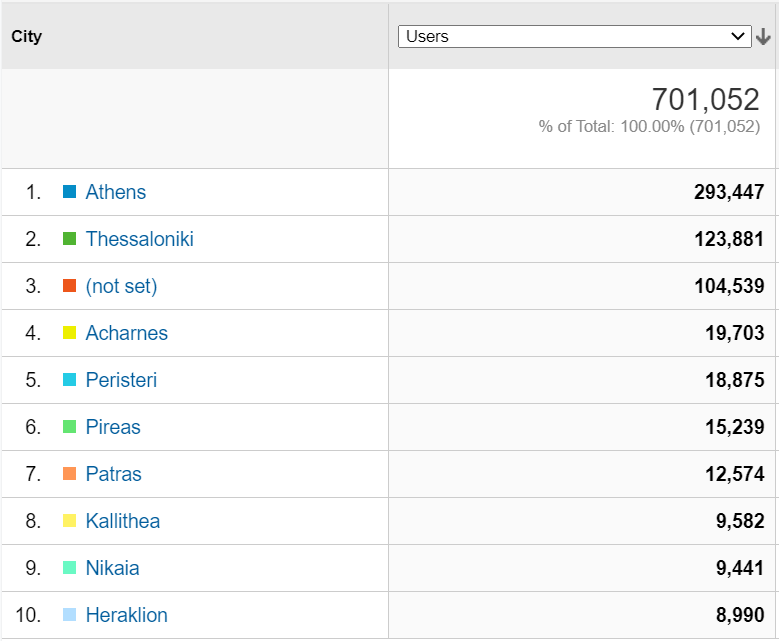Open the Patras city link
Screen dimensions: 779x641
point(114,474)
